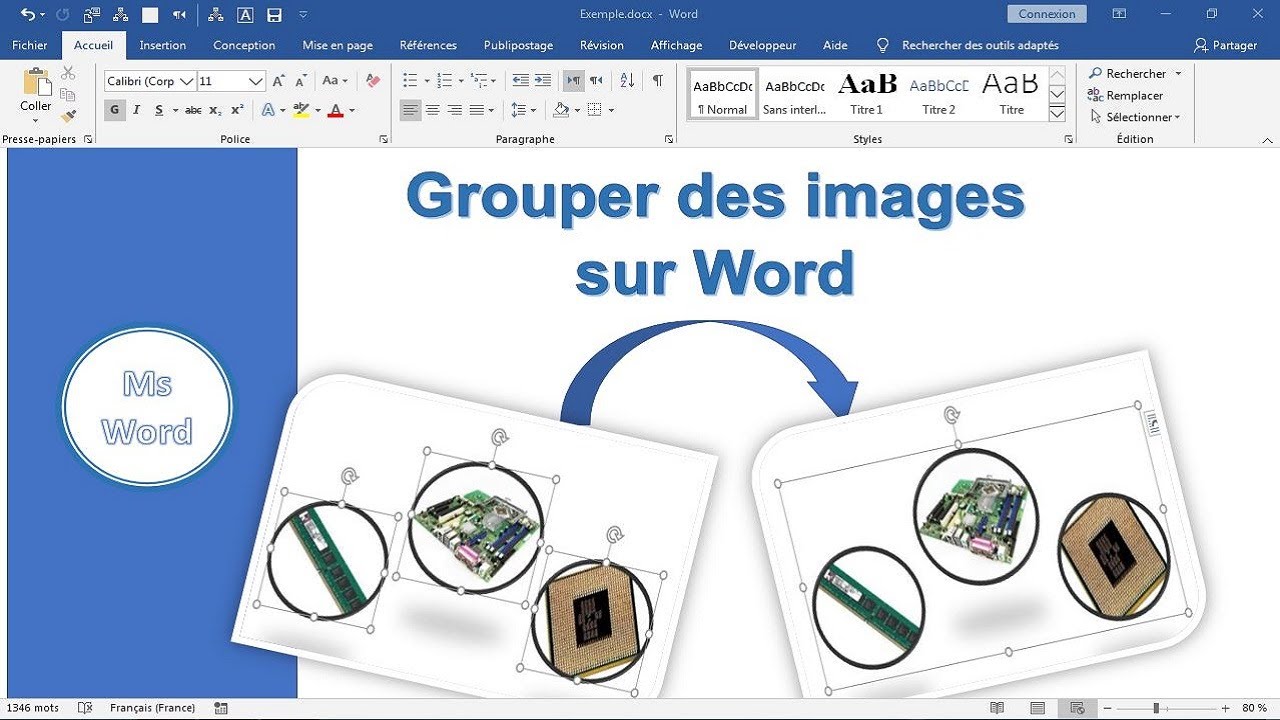Screen dimensions: 1280x720
Task: Switch to the Insertion tab
Action: 163,45
